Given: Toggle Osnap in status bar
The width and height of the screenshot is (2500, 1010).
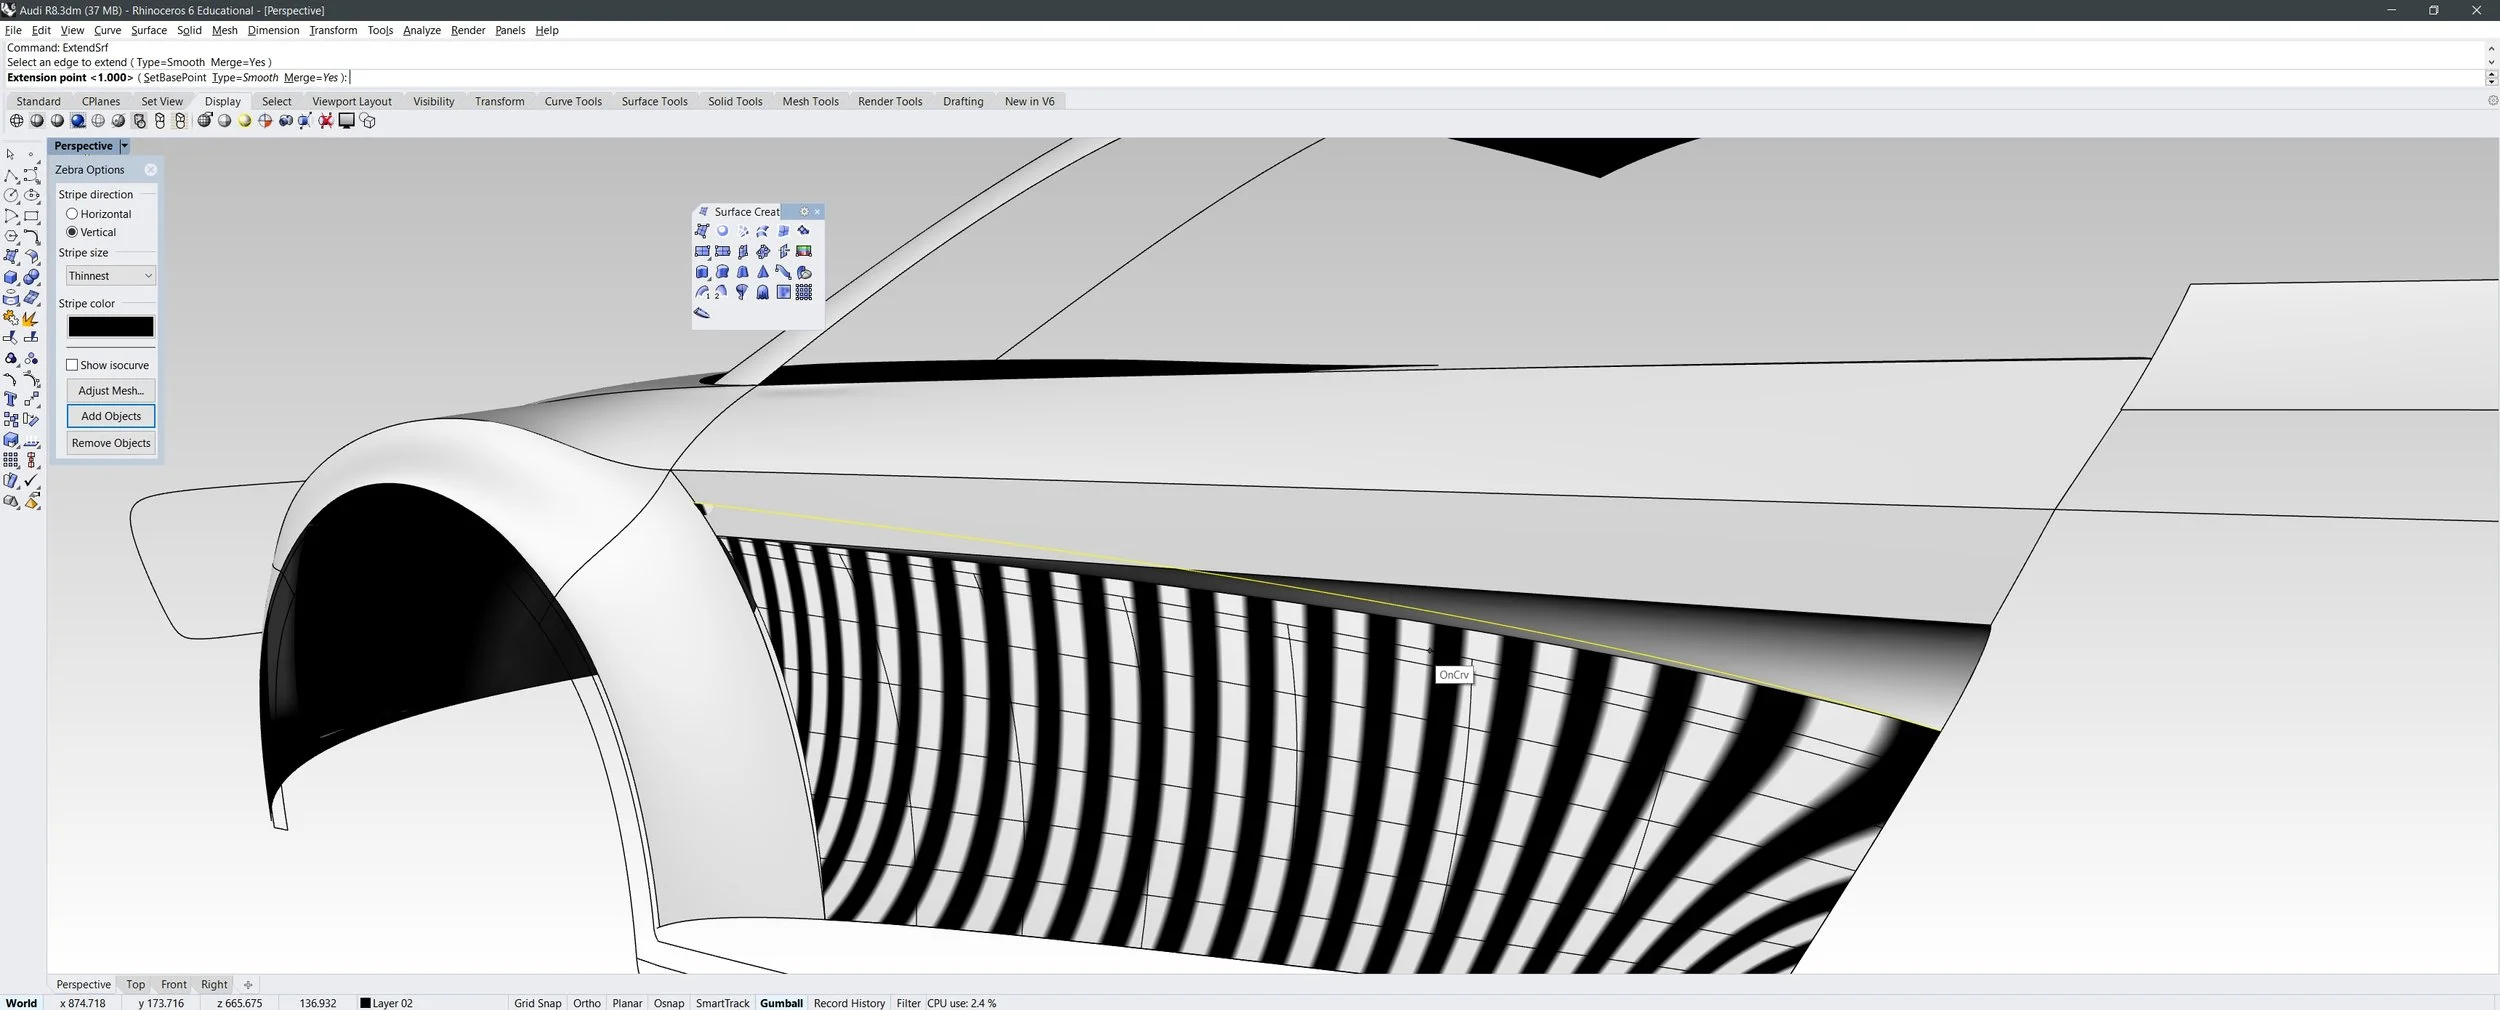Looking at the screenshot, I should (669, 1003).
